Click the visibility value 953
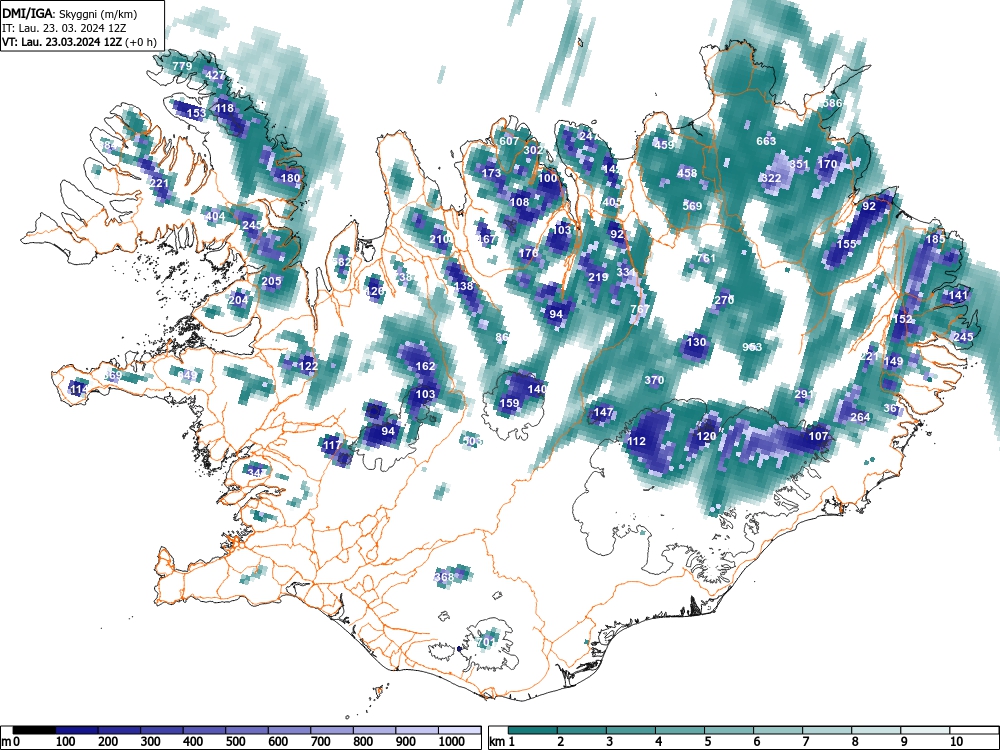 pyautogui.click(x=752, y=348)
